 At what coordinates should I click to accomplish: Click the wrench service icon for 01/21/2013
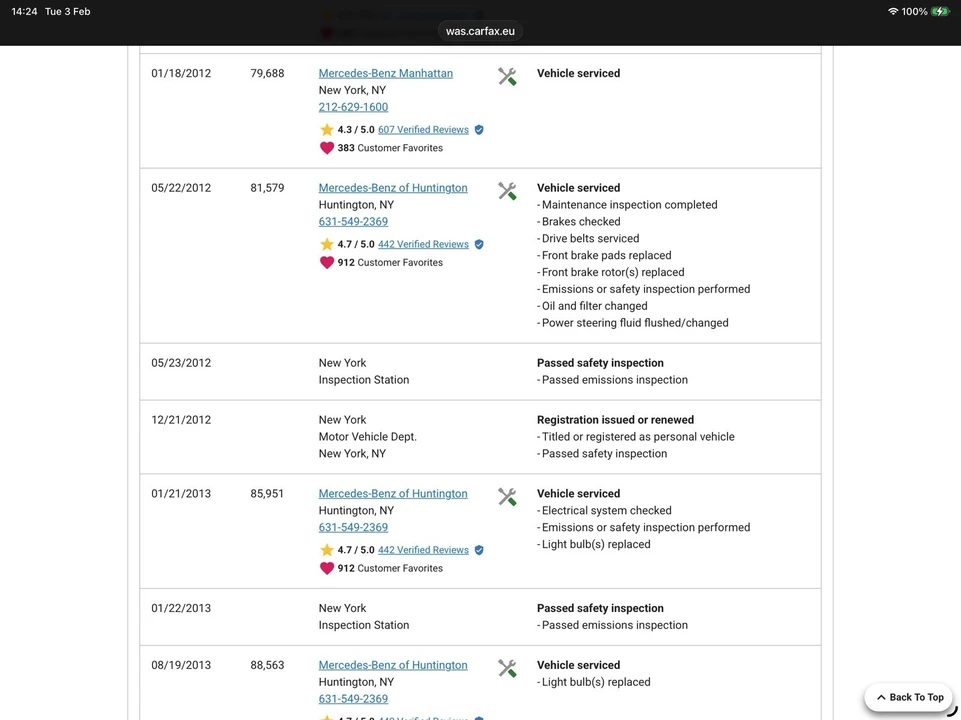pyautogui.click(x=507, y=496)
